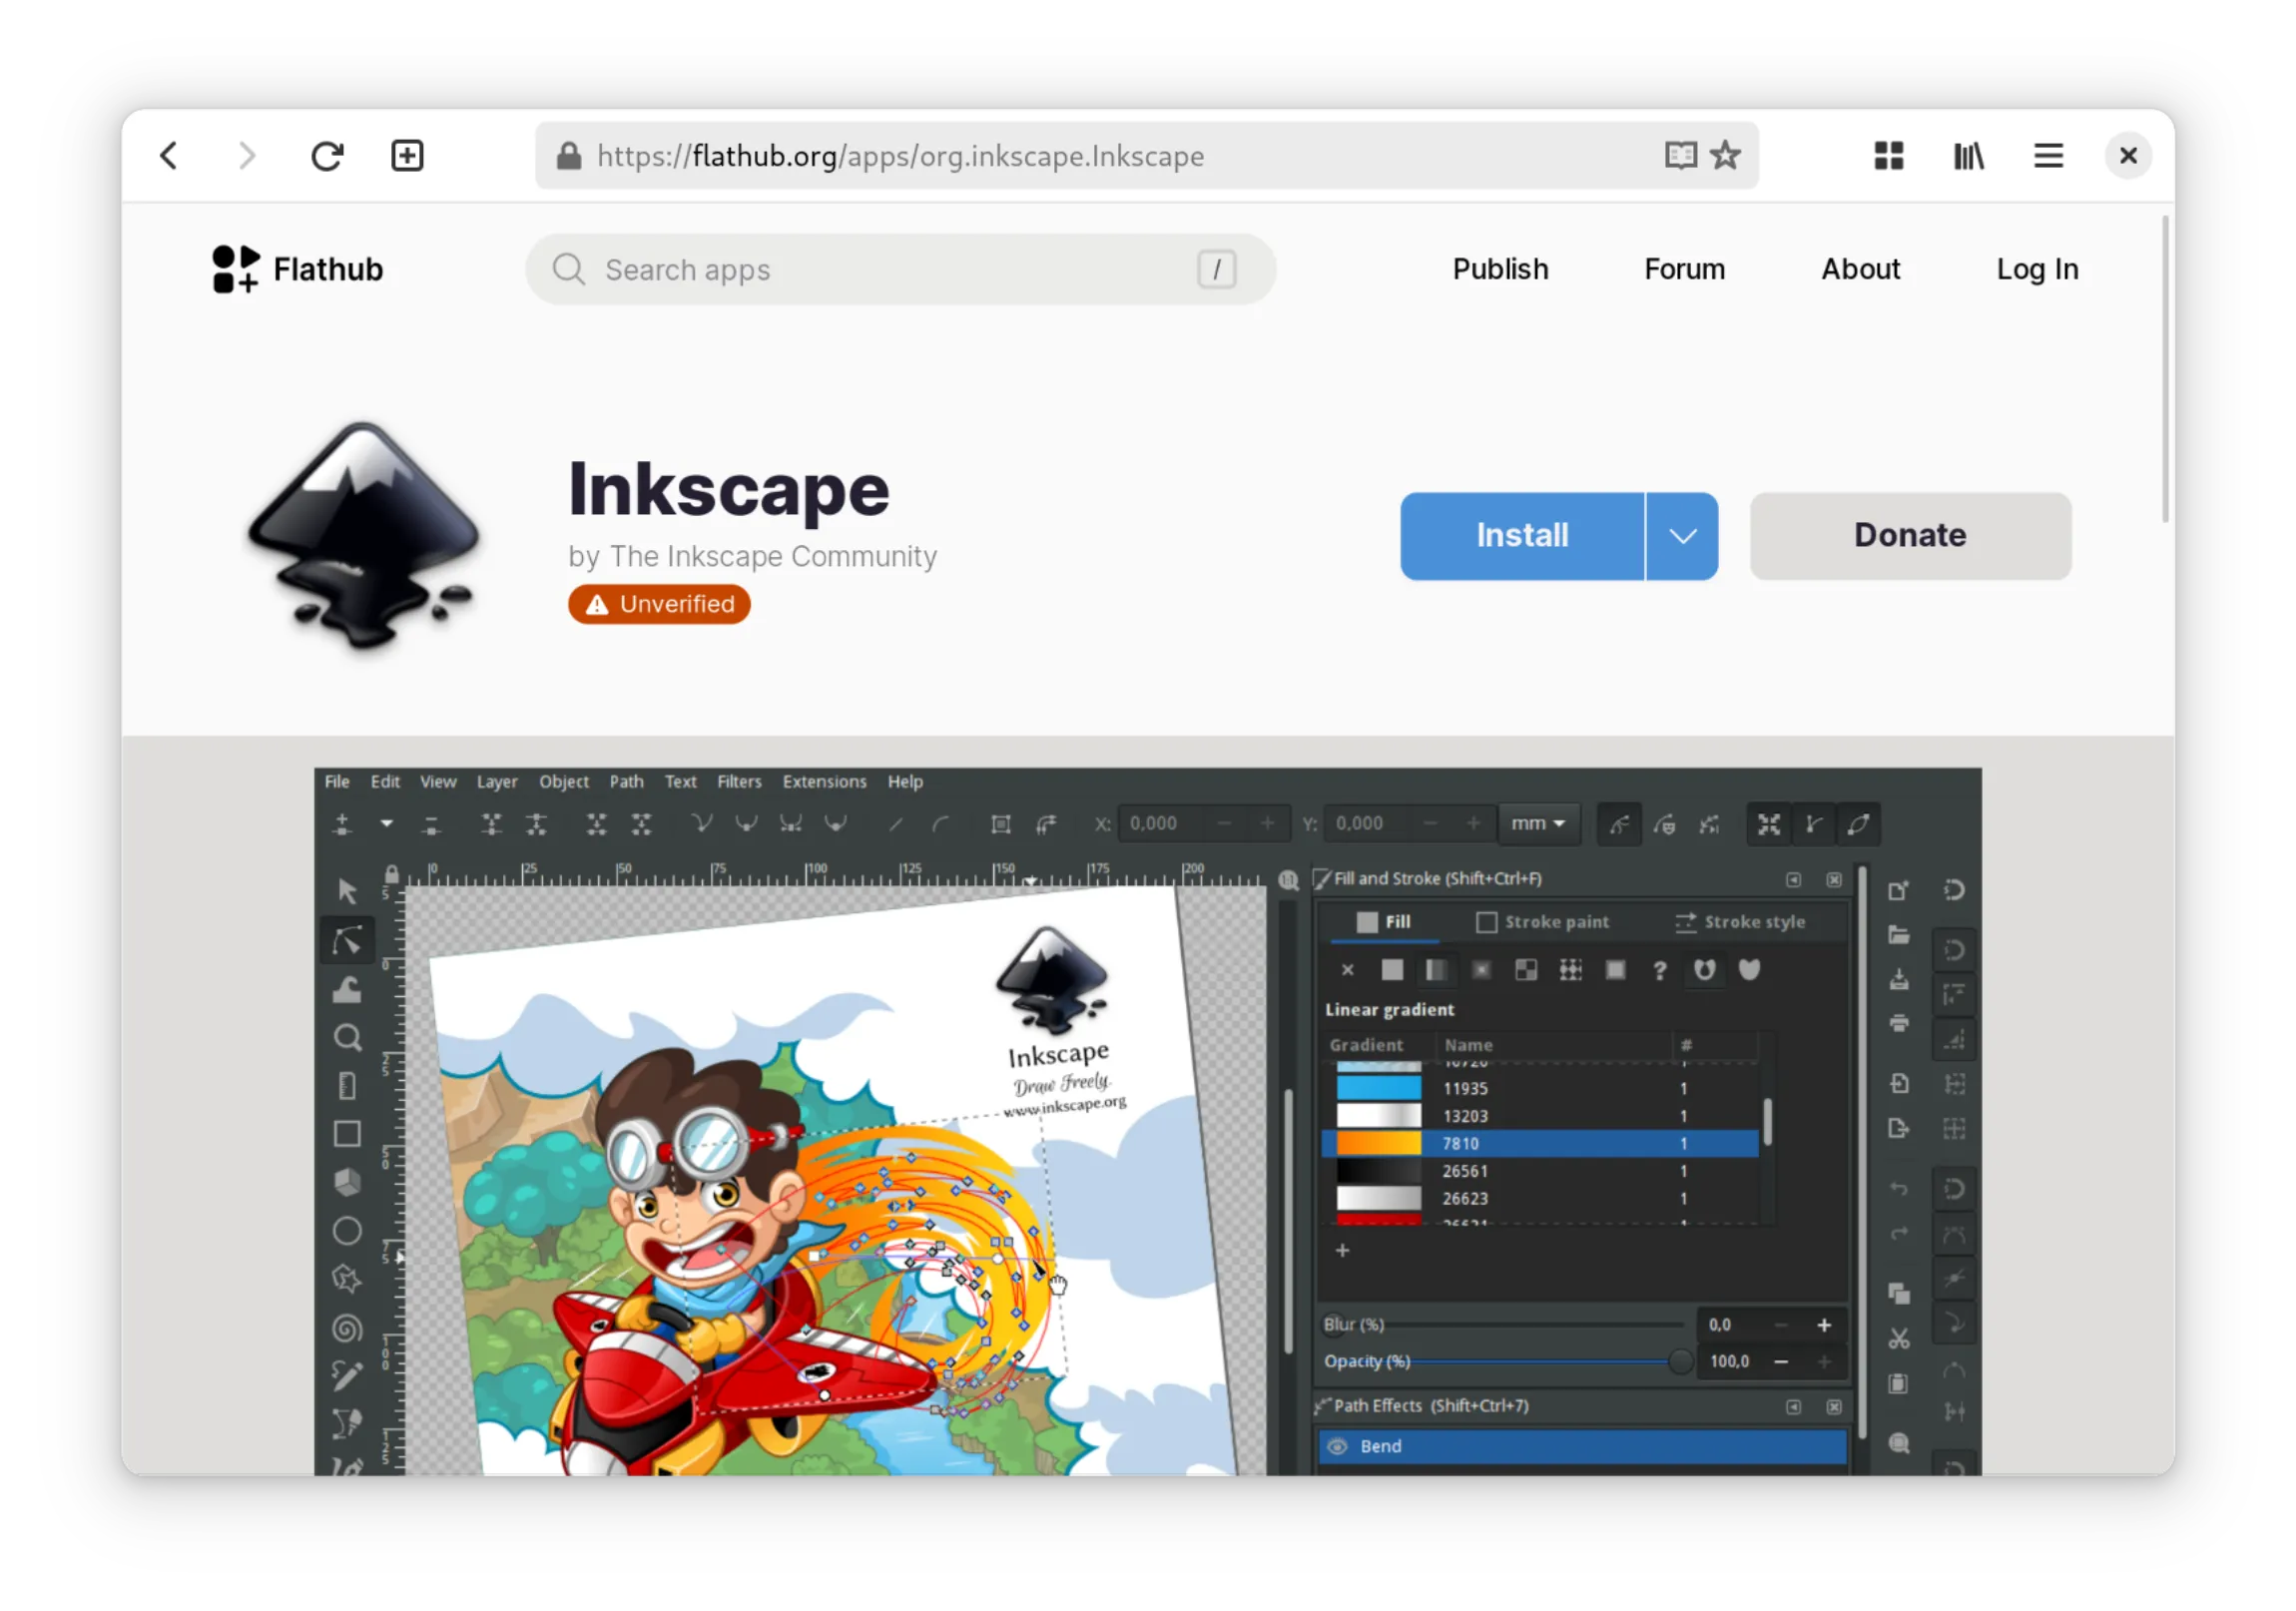The image size is (2296, 1611).
Task: Open the Extensions menu in the Inkscape screenshot
Action: (x=824, y=782)
